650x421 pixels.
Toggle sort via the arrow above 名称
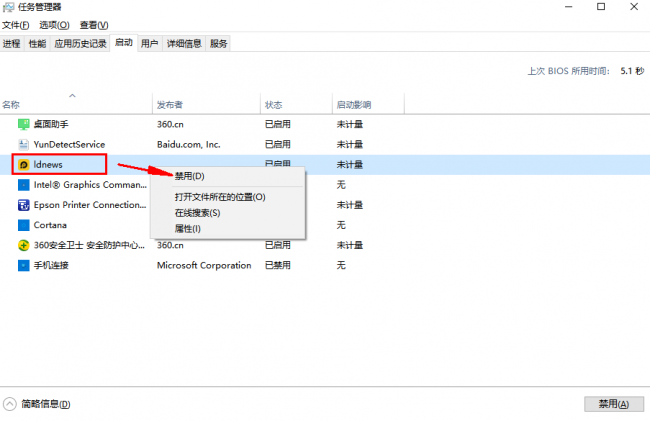[x=72, y=96]
